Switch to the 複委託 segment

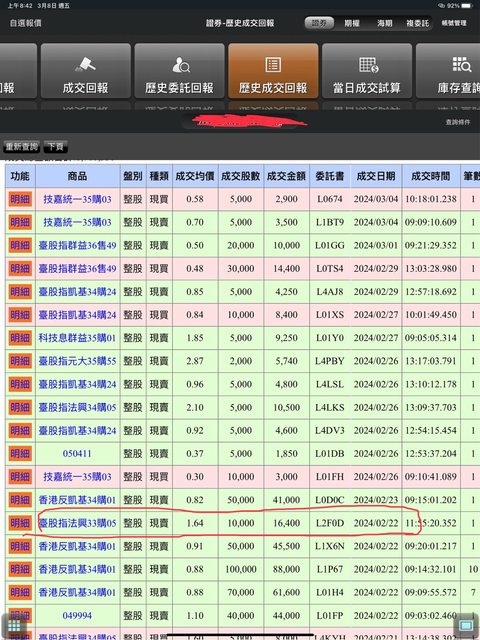tap(417, 23)
